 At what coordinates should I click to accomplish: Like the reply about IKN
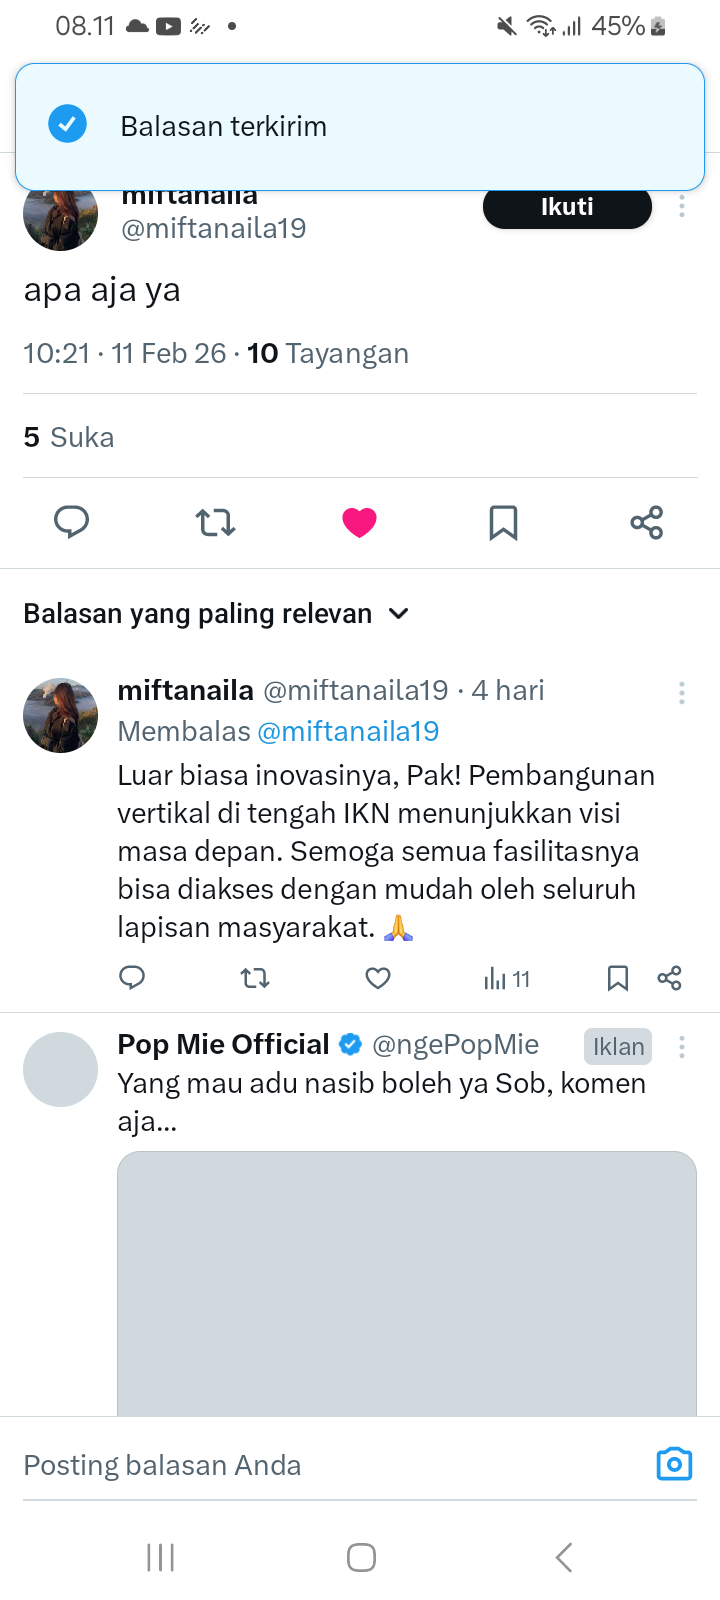378,978
